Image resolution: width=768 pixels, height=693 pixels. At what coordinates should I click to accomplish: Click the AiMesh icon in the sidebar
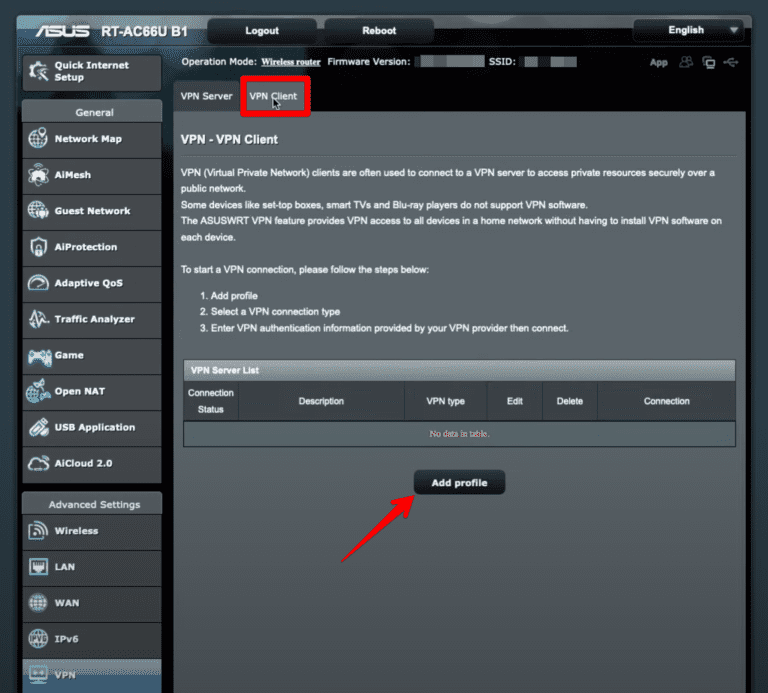[x=38, y=175]
